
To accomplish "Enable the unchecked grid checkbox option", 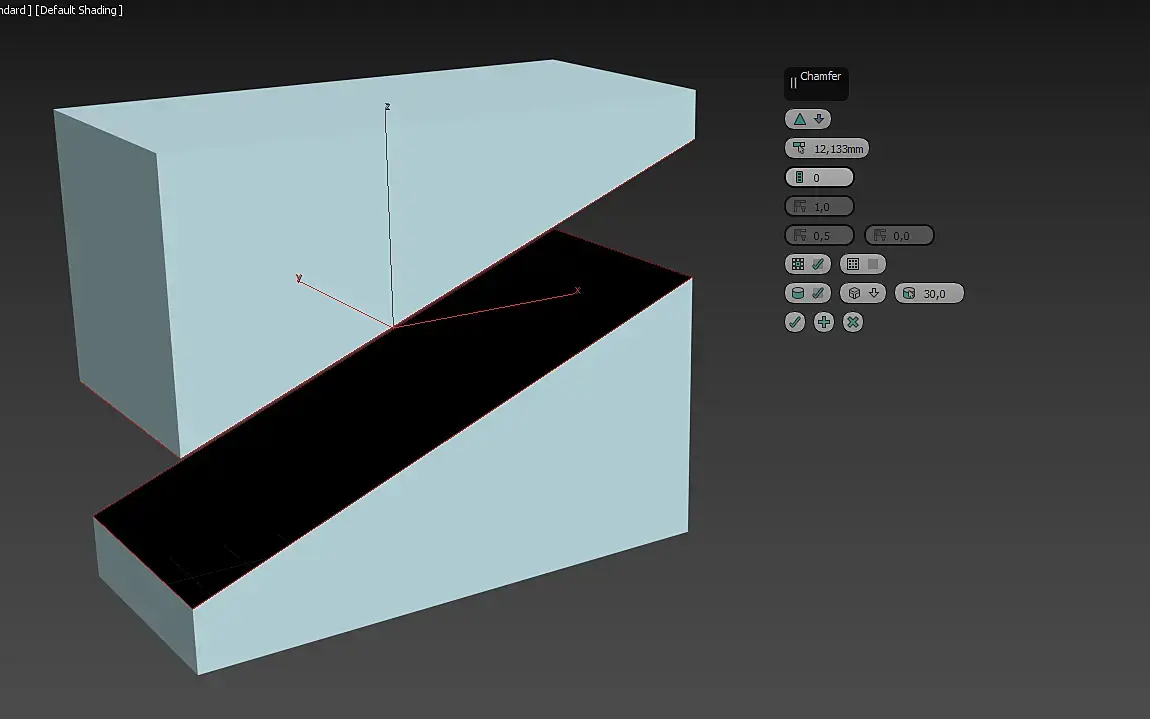I will click(x=862, y=264).
